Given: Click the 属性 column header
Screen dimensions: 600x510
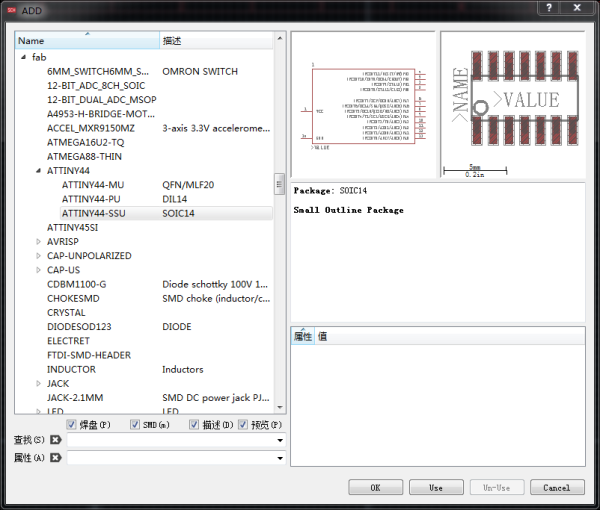Looking at the screenshot, I should point(303,336).
